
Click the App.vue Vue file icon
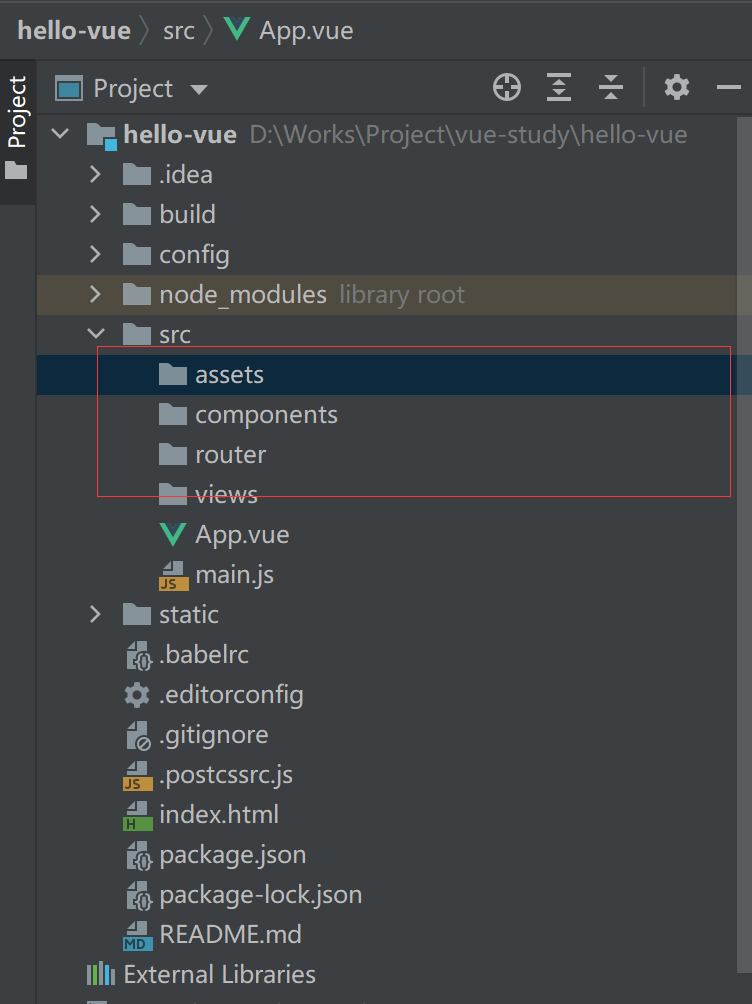tap(173, 535)
